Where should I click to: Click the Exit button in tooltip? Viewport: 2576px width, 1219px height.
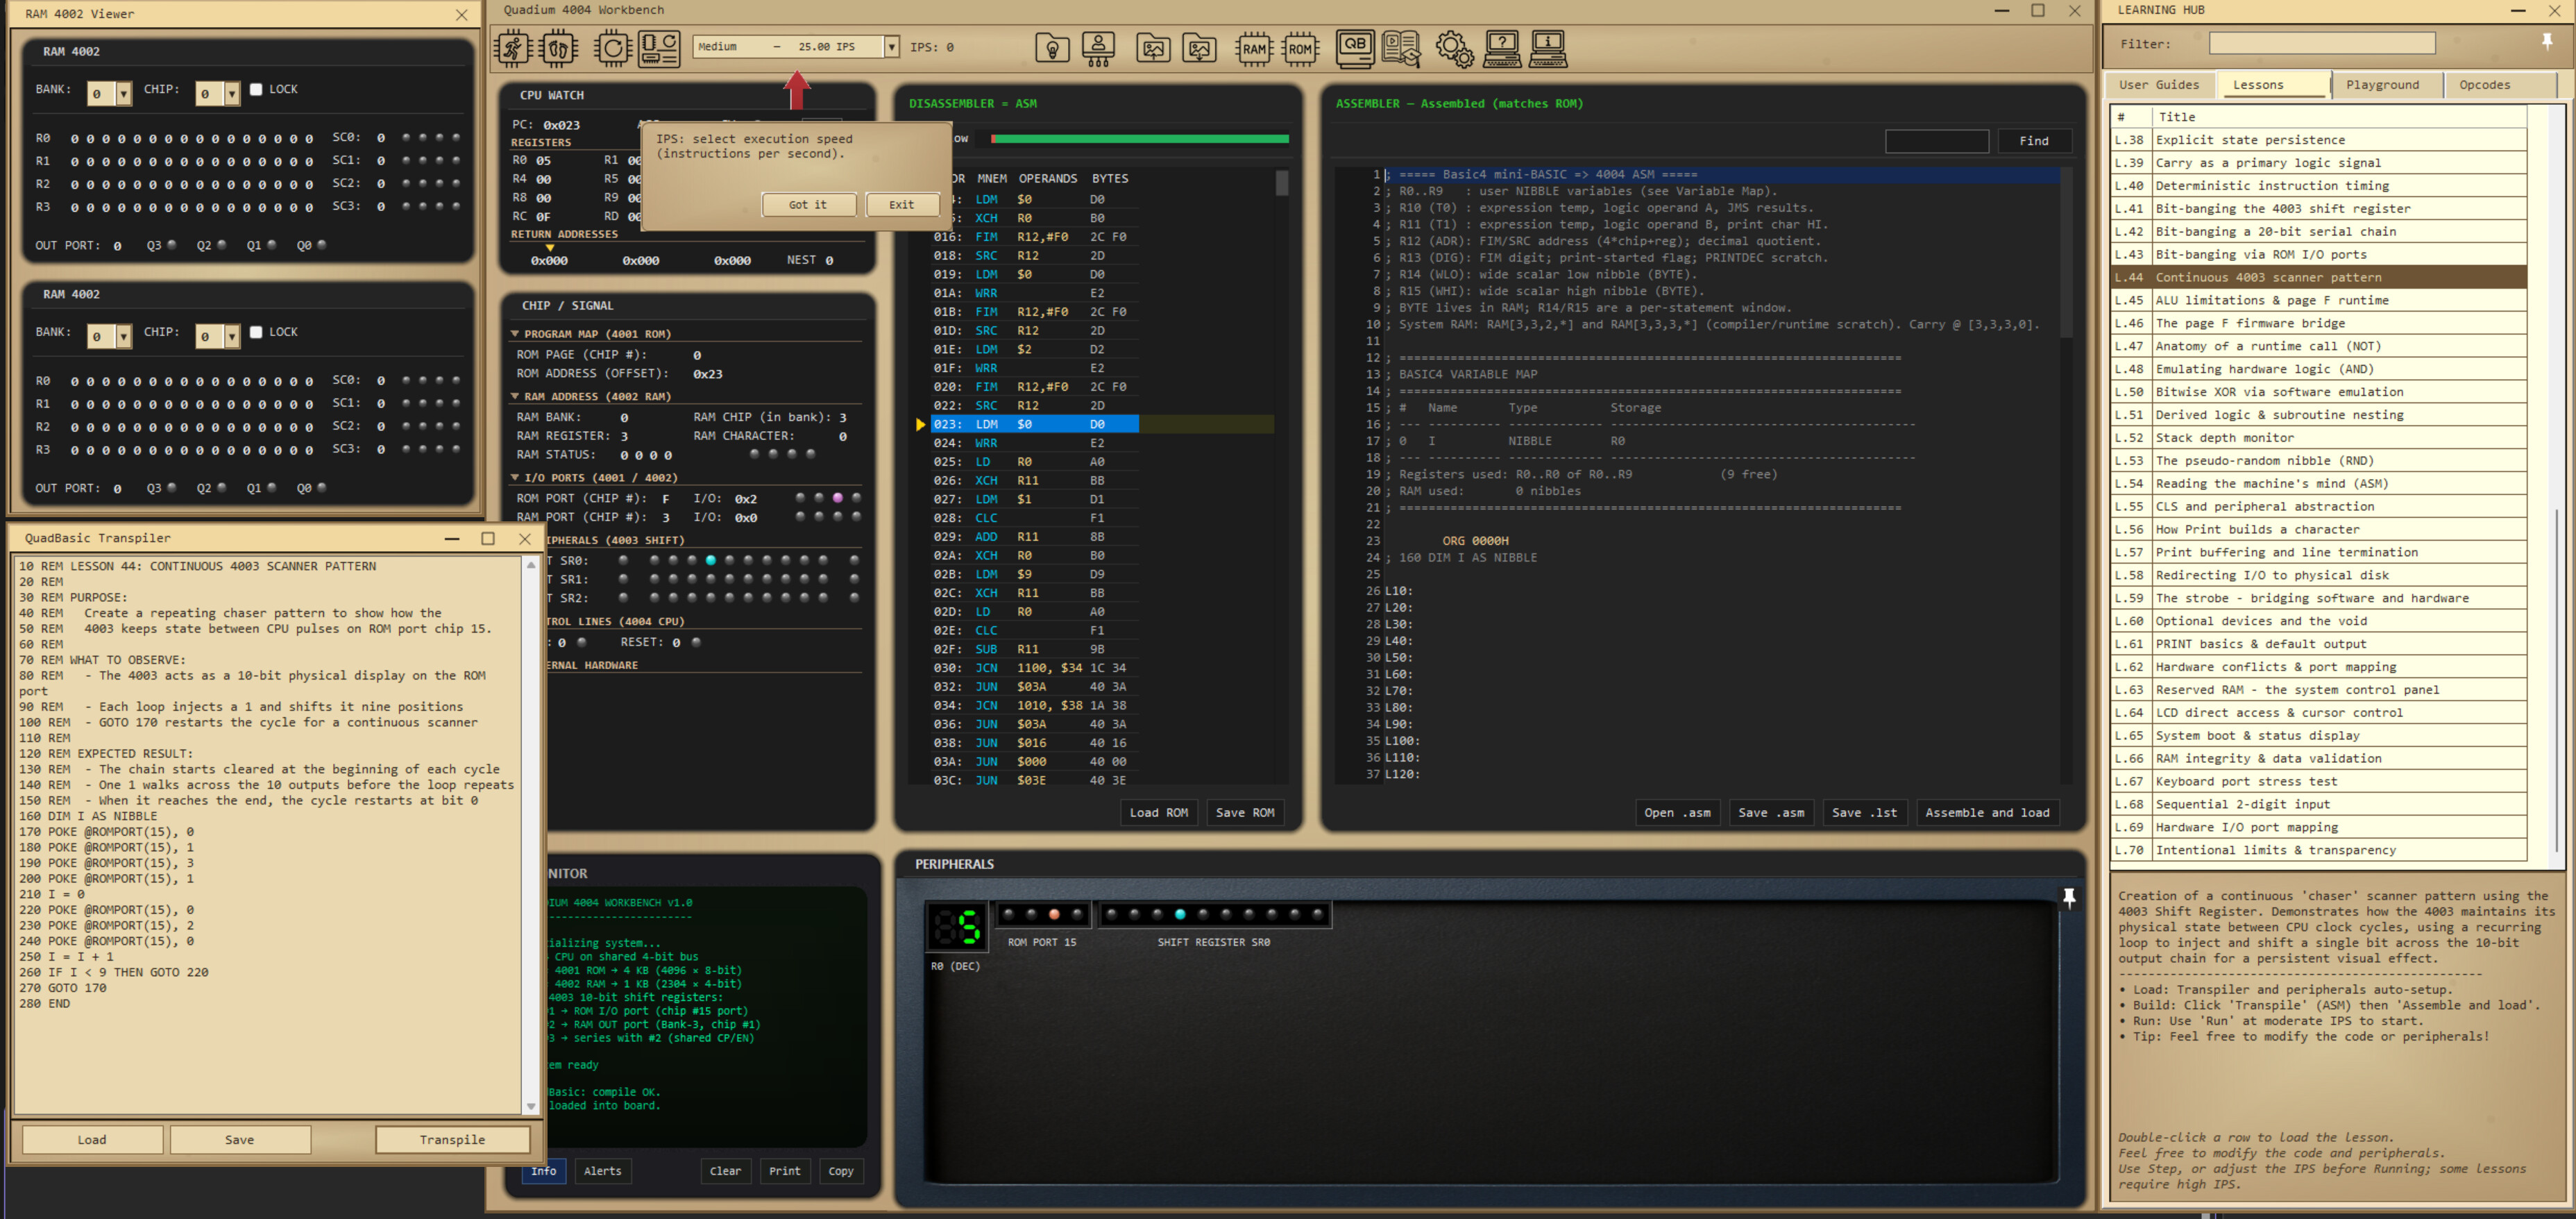pyautogui.click(x=902, y=204)
